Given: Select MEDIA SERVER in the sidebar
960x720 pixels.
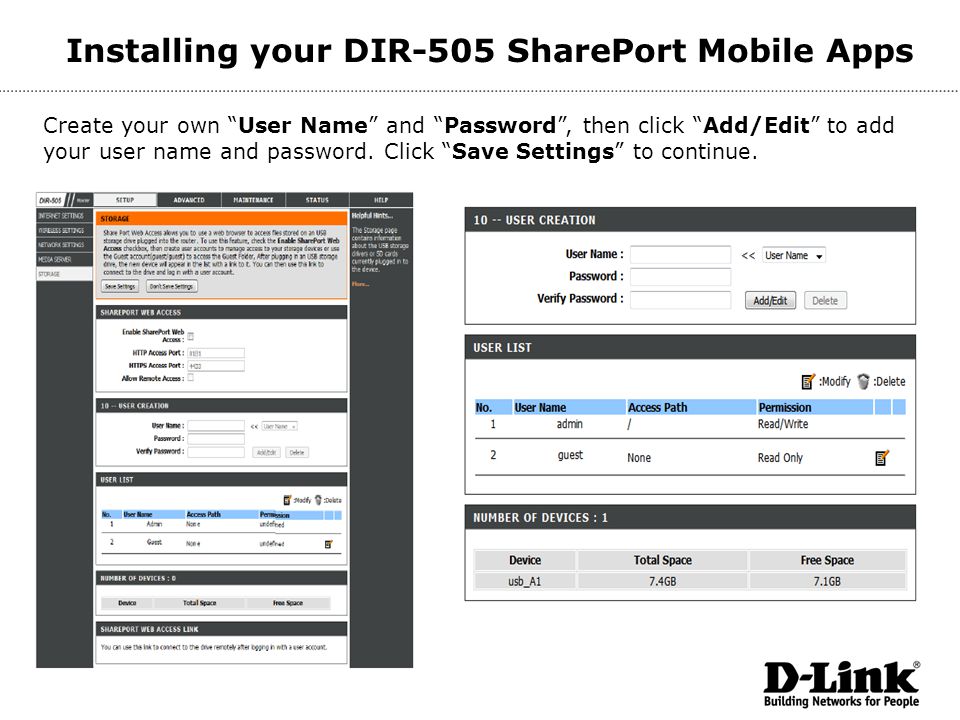Looking at the screenshot, I should coord(64,260).
